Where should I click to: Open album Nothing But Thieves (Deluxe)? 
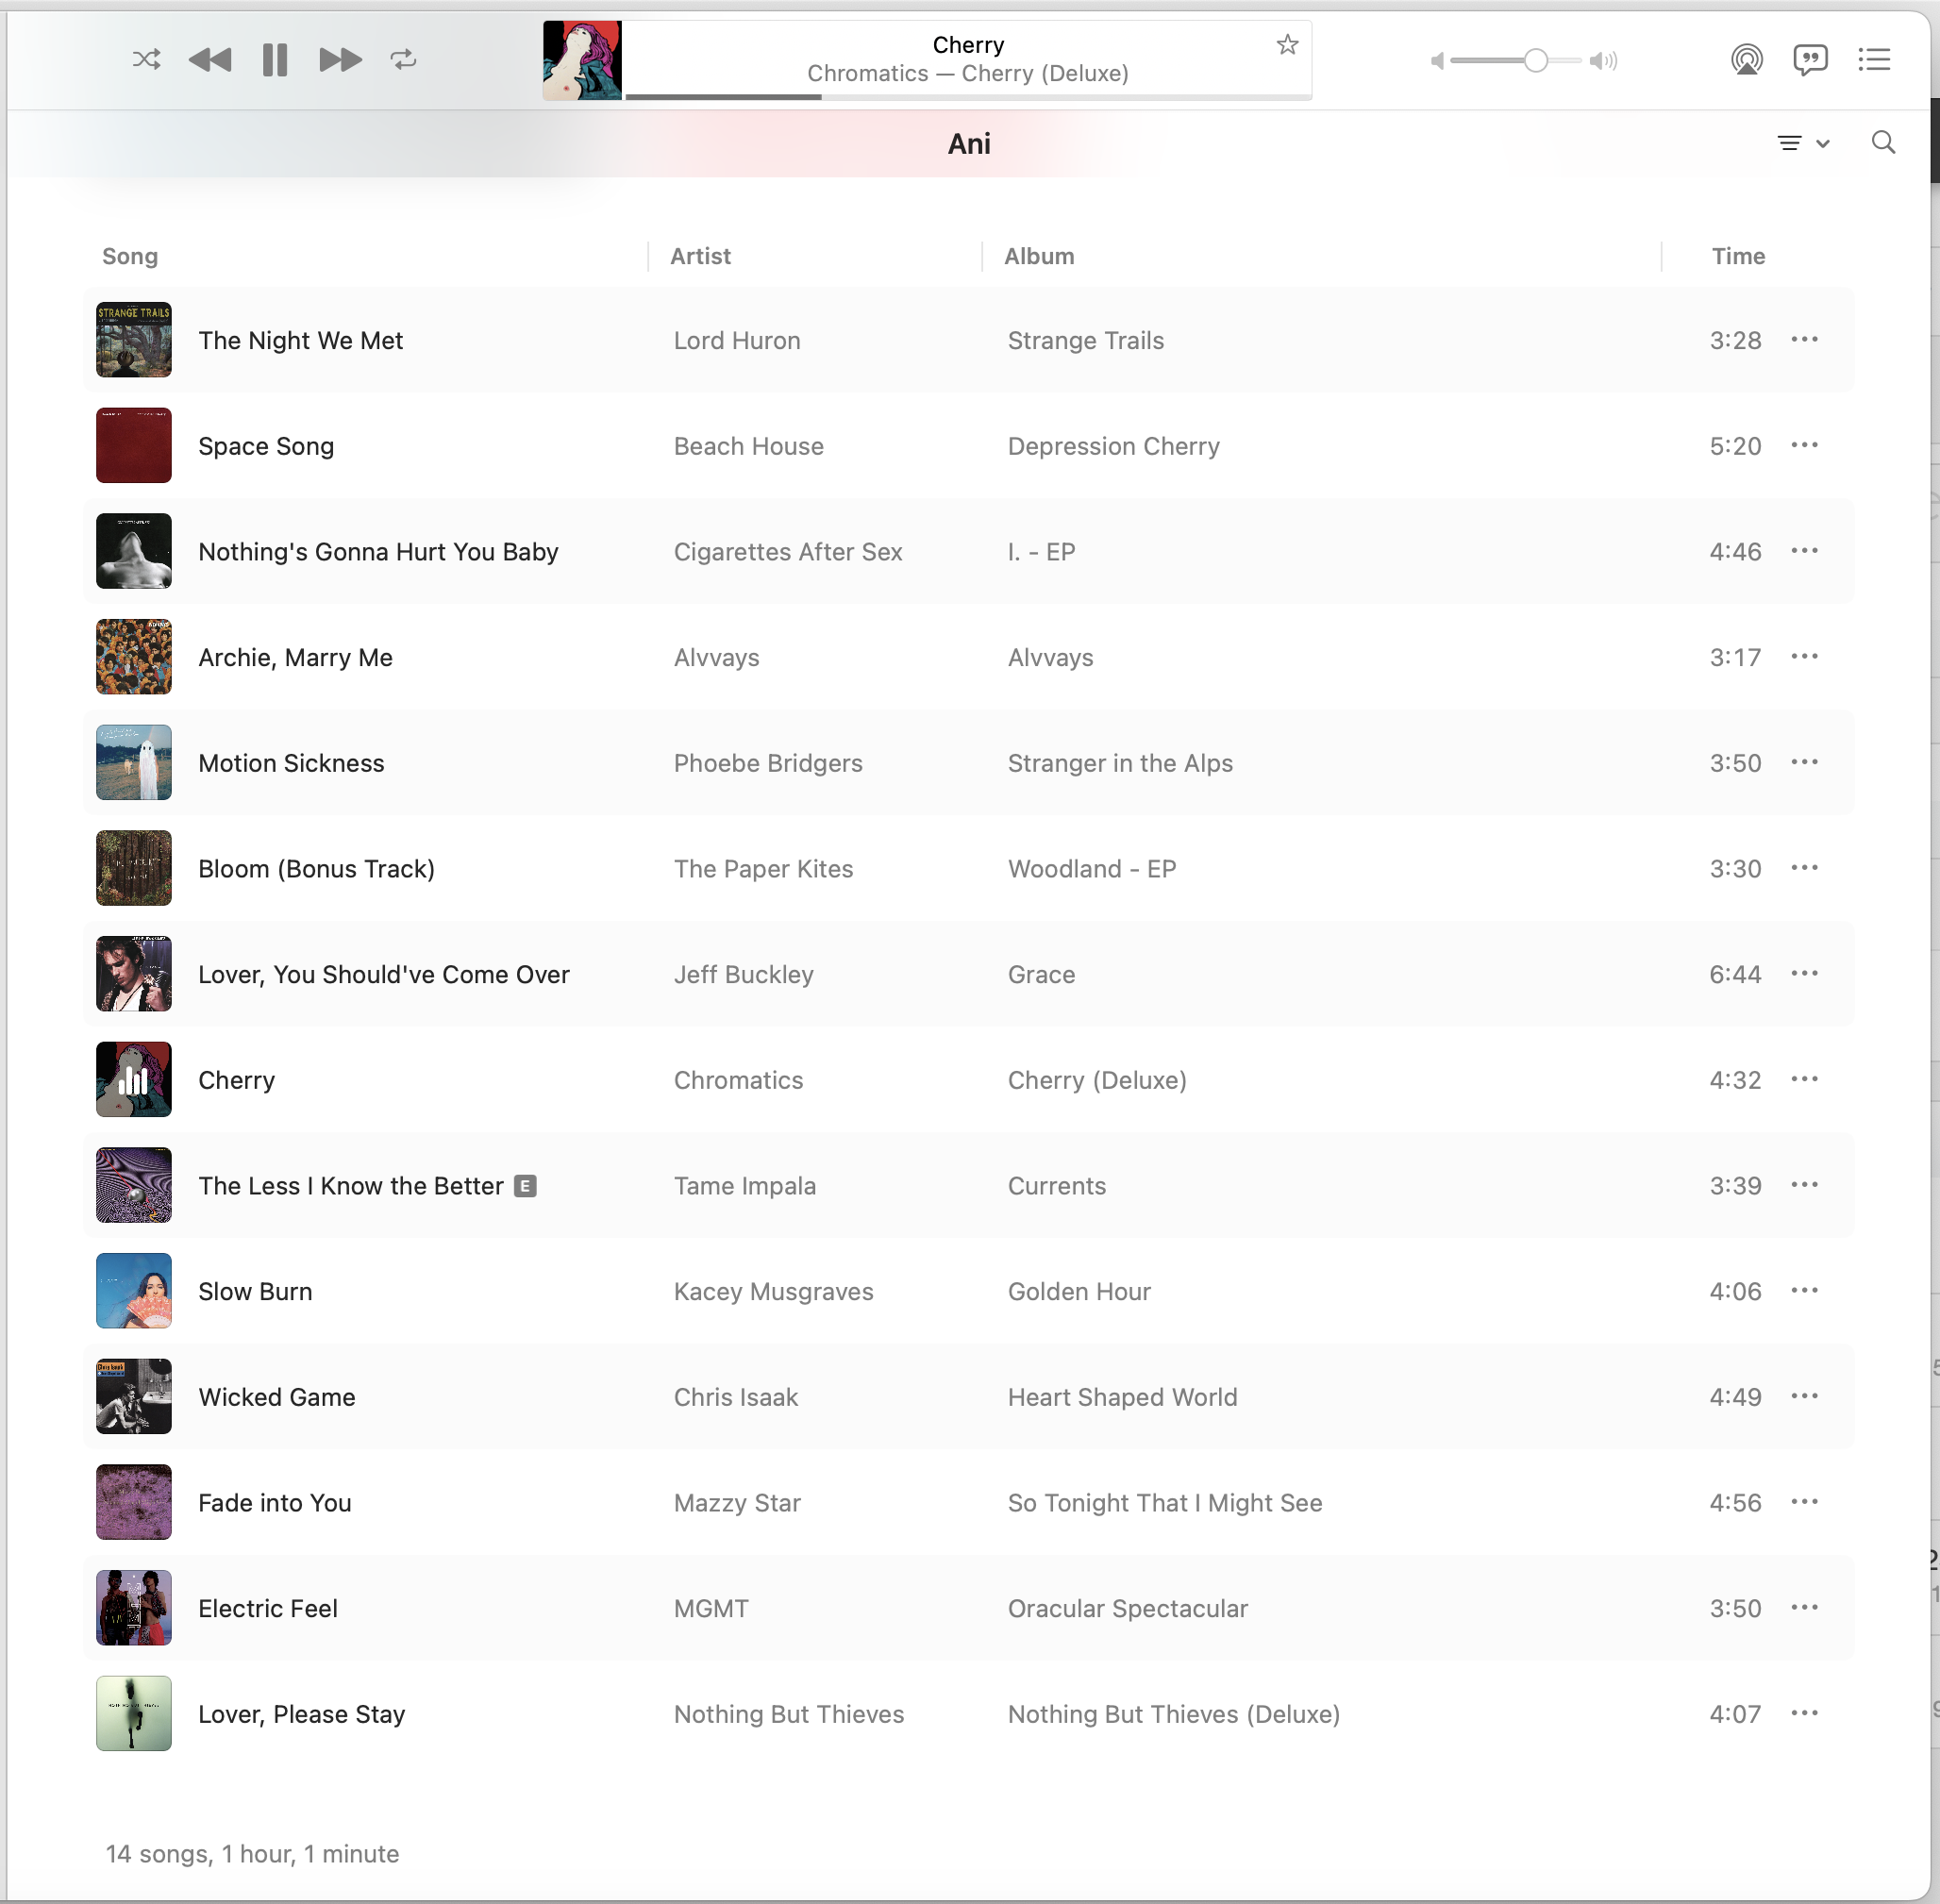1174,1714
